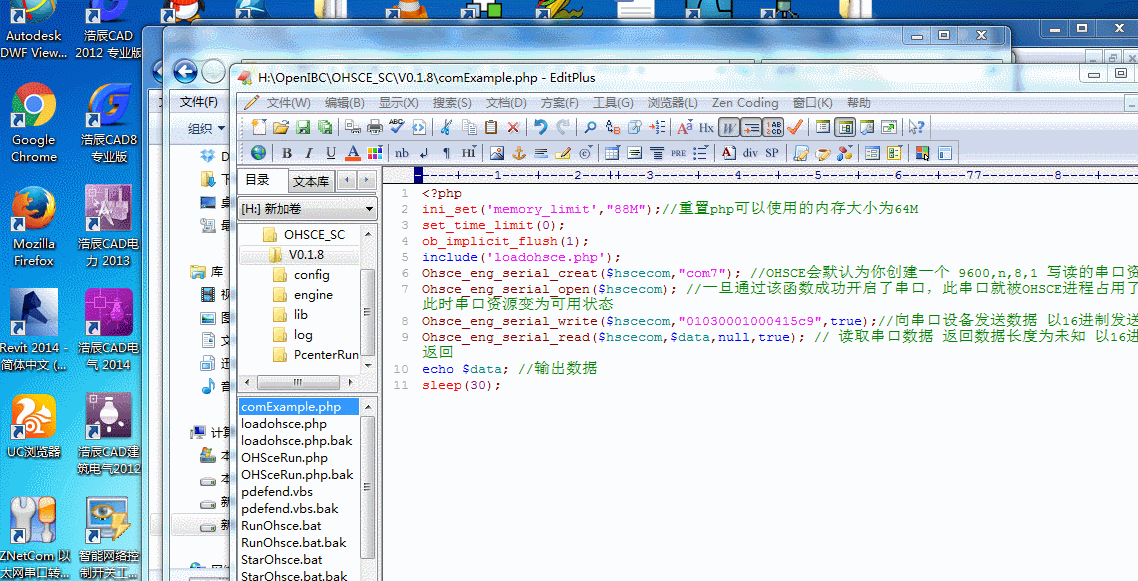Click the insert image icon

click(x=496, y=153)
